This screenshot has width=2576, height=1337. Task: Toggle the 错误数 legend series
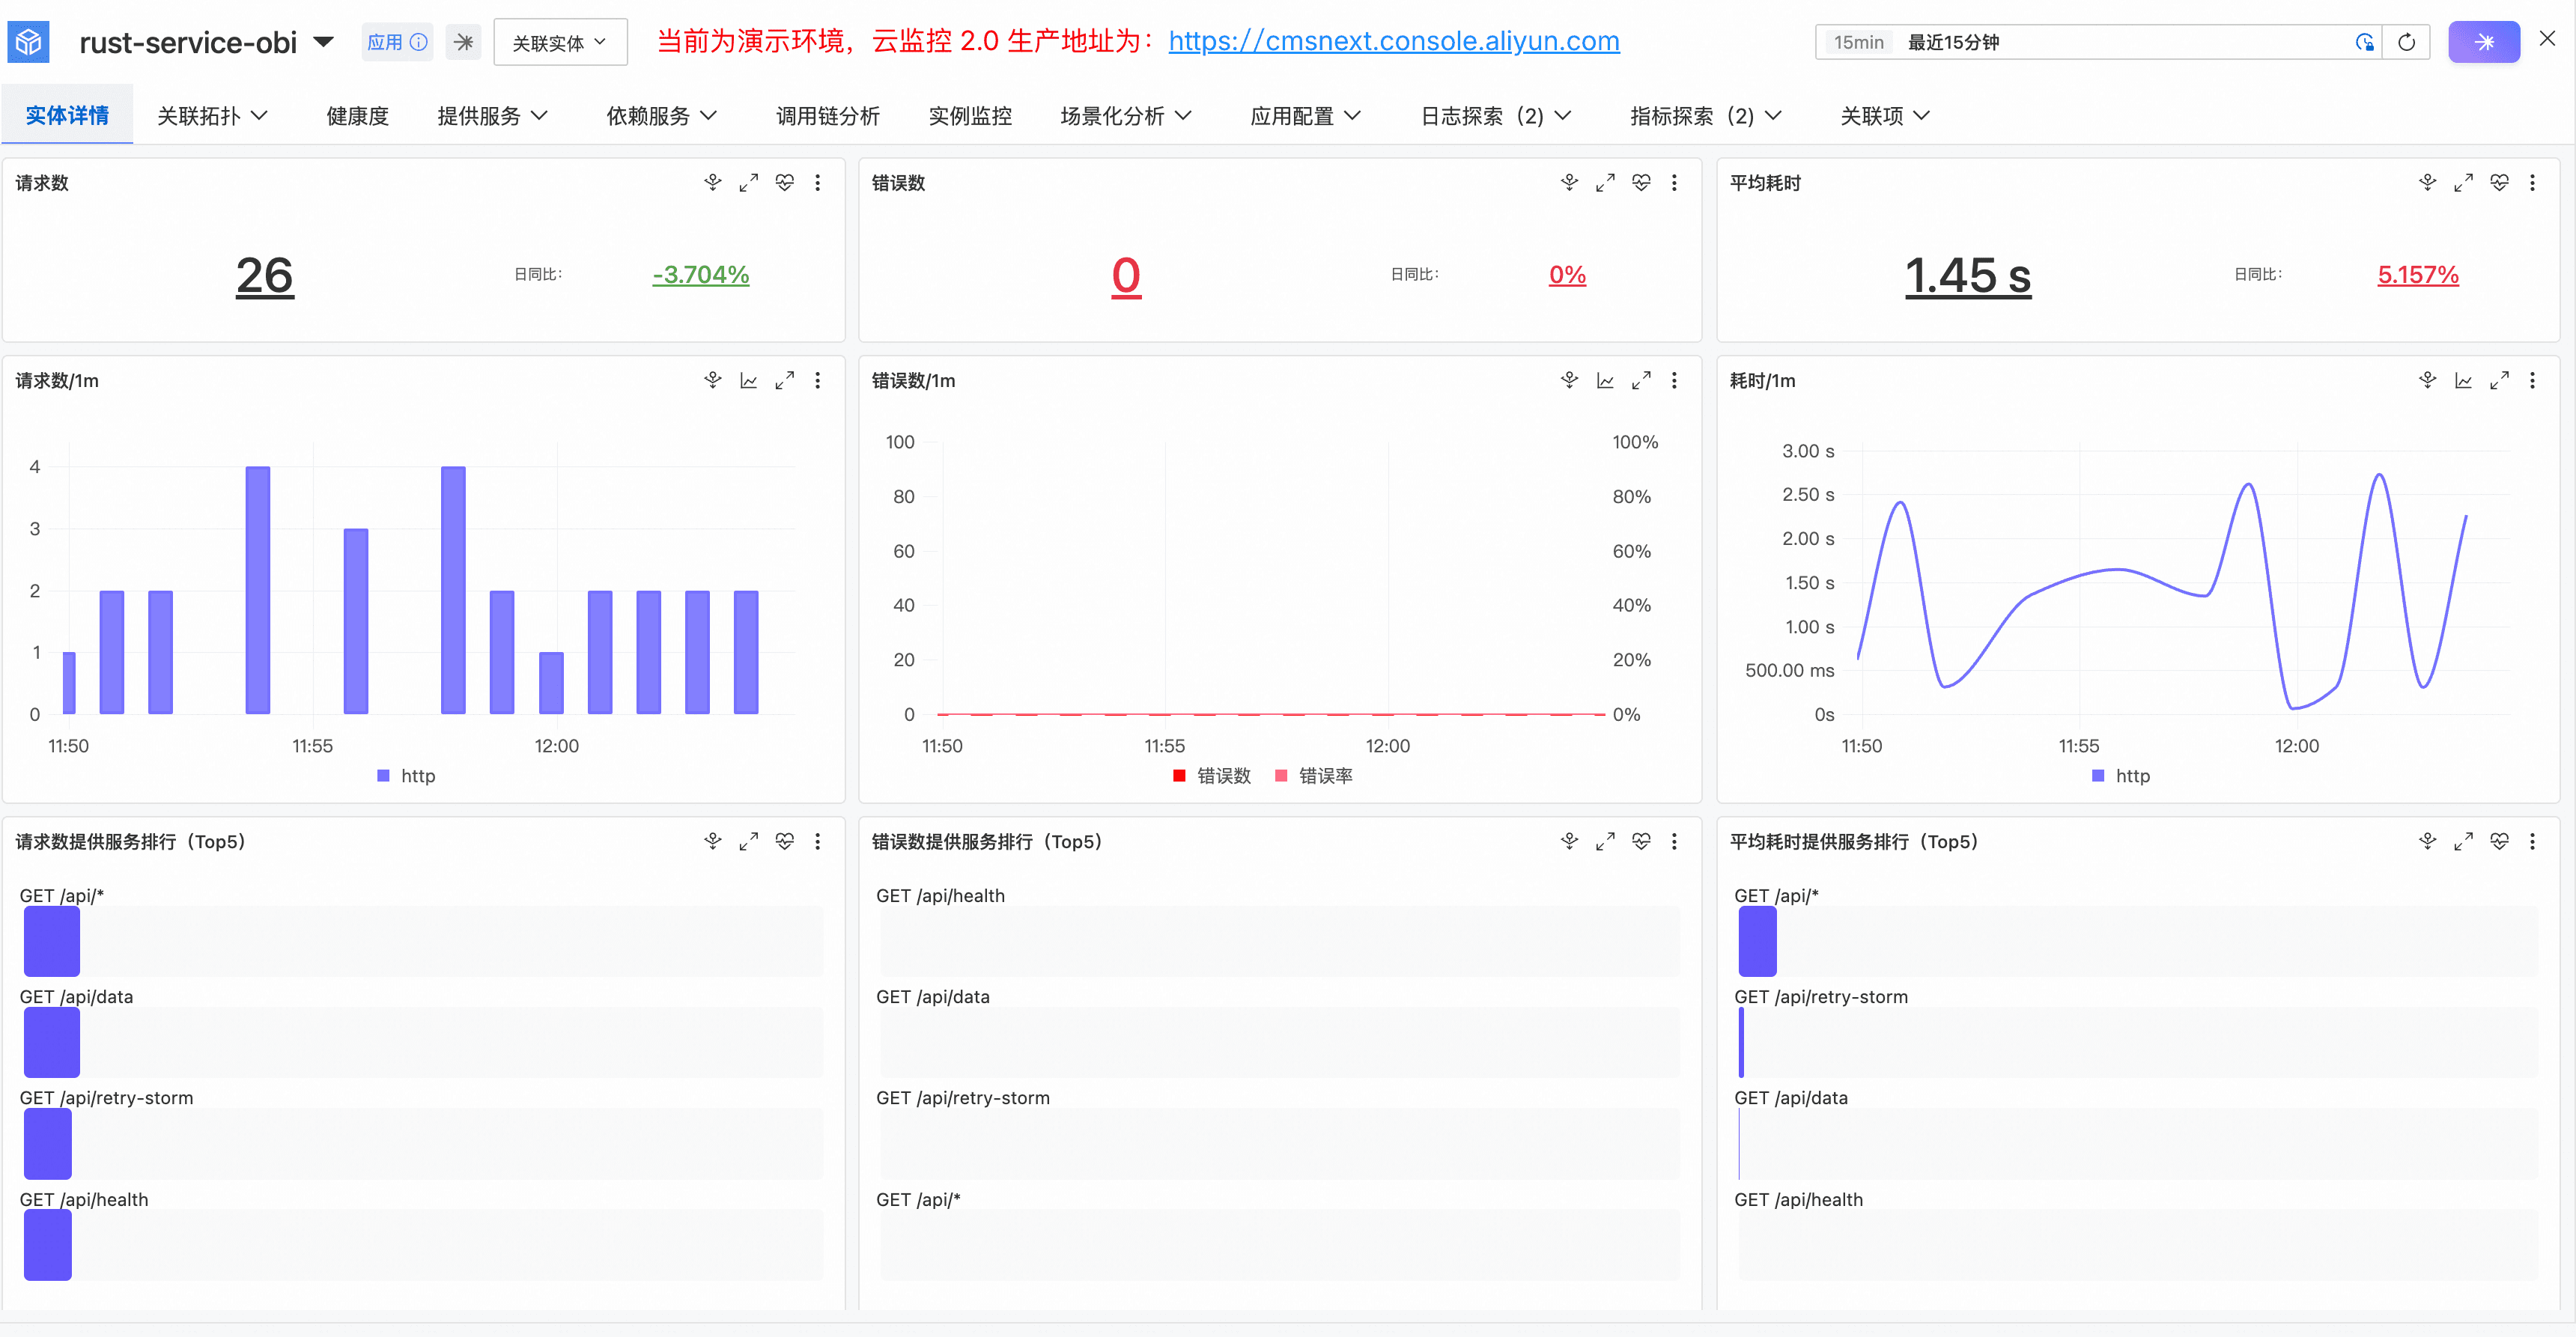(x=1212, y=776)
